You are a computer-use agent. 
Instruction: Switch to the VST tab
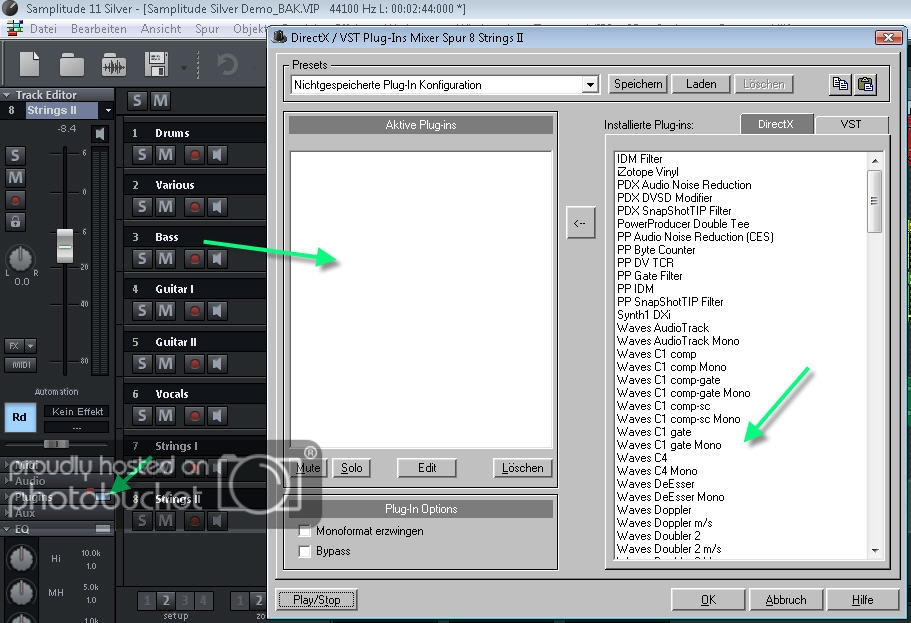(851, 124)
